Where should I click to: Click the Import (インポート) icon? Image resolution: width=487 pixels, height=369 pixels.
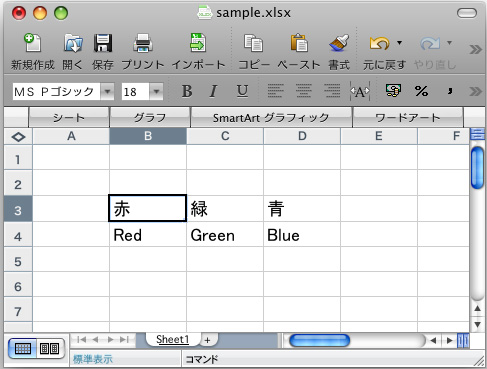tap(198, 43)
